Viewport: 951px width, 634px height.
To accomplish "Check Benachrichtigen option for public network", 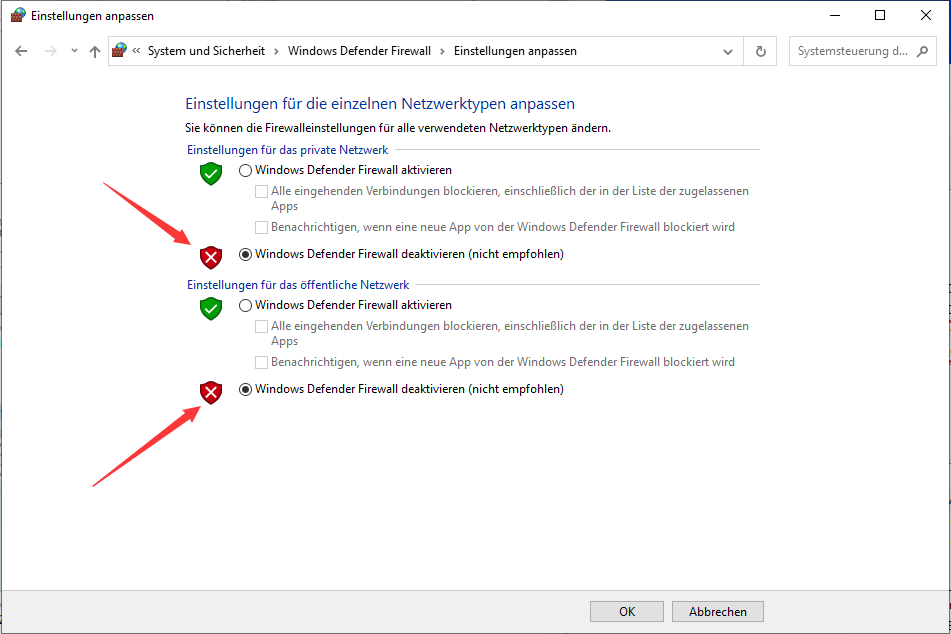I will click(261, 363).
